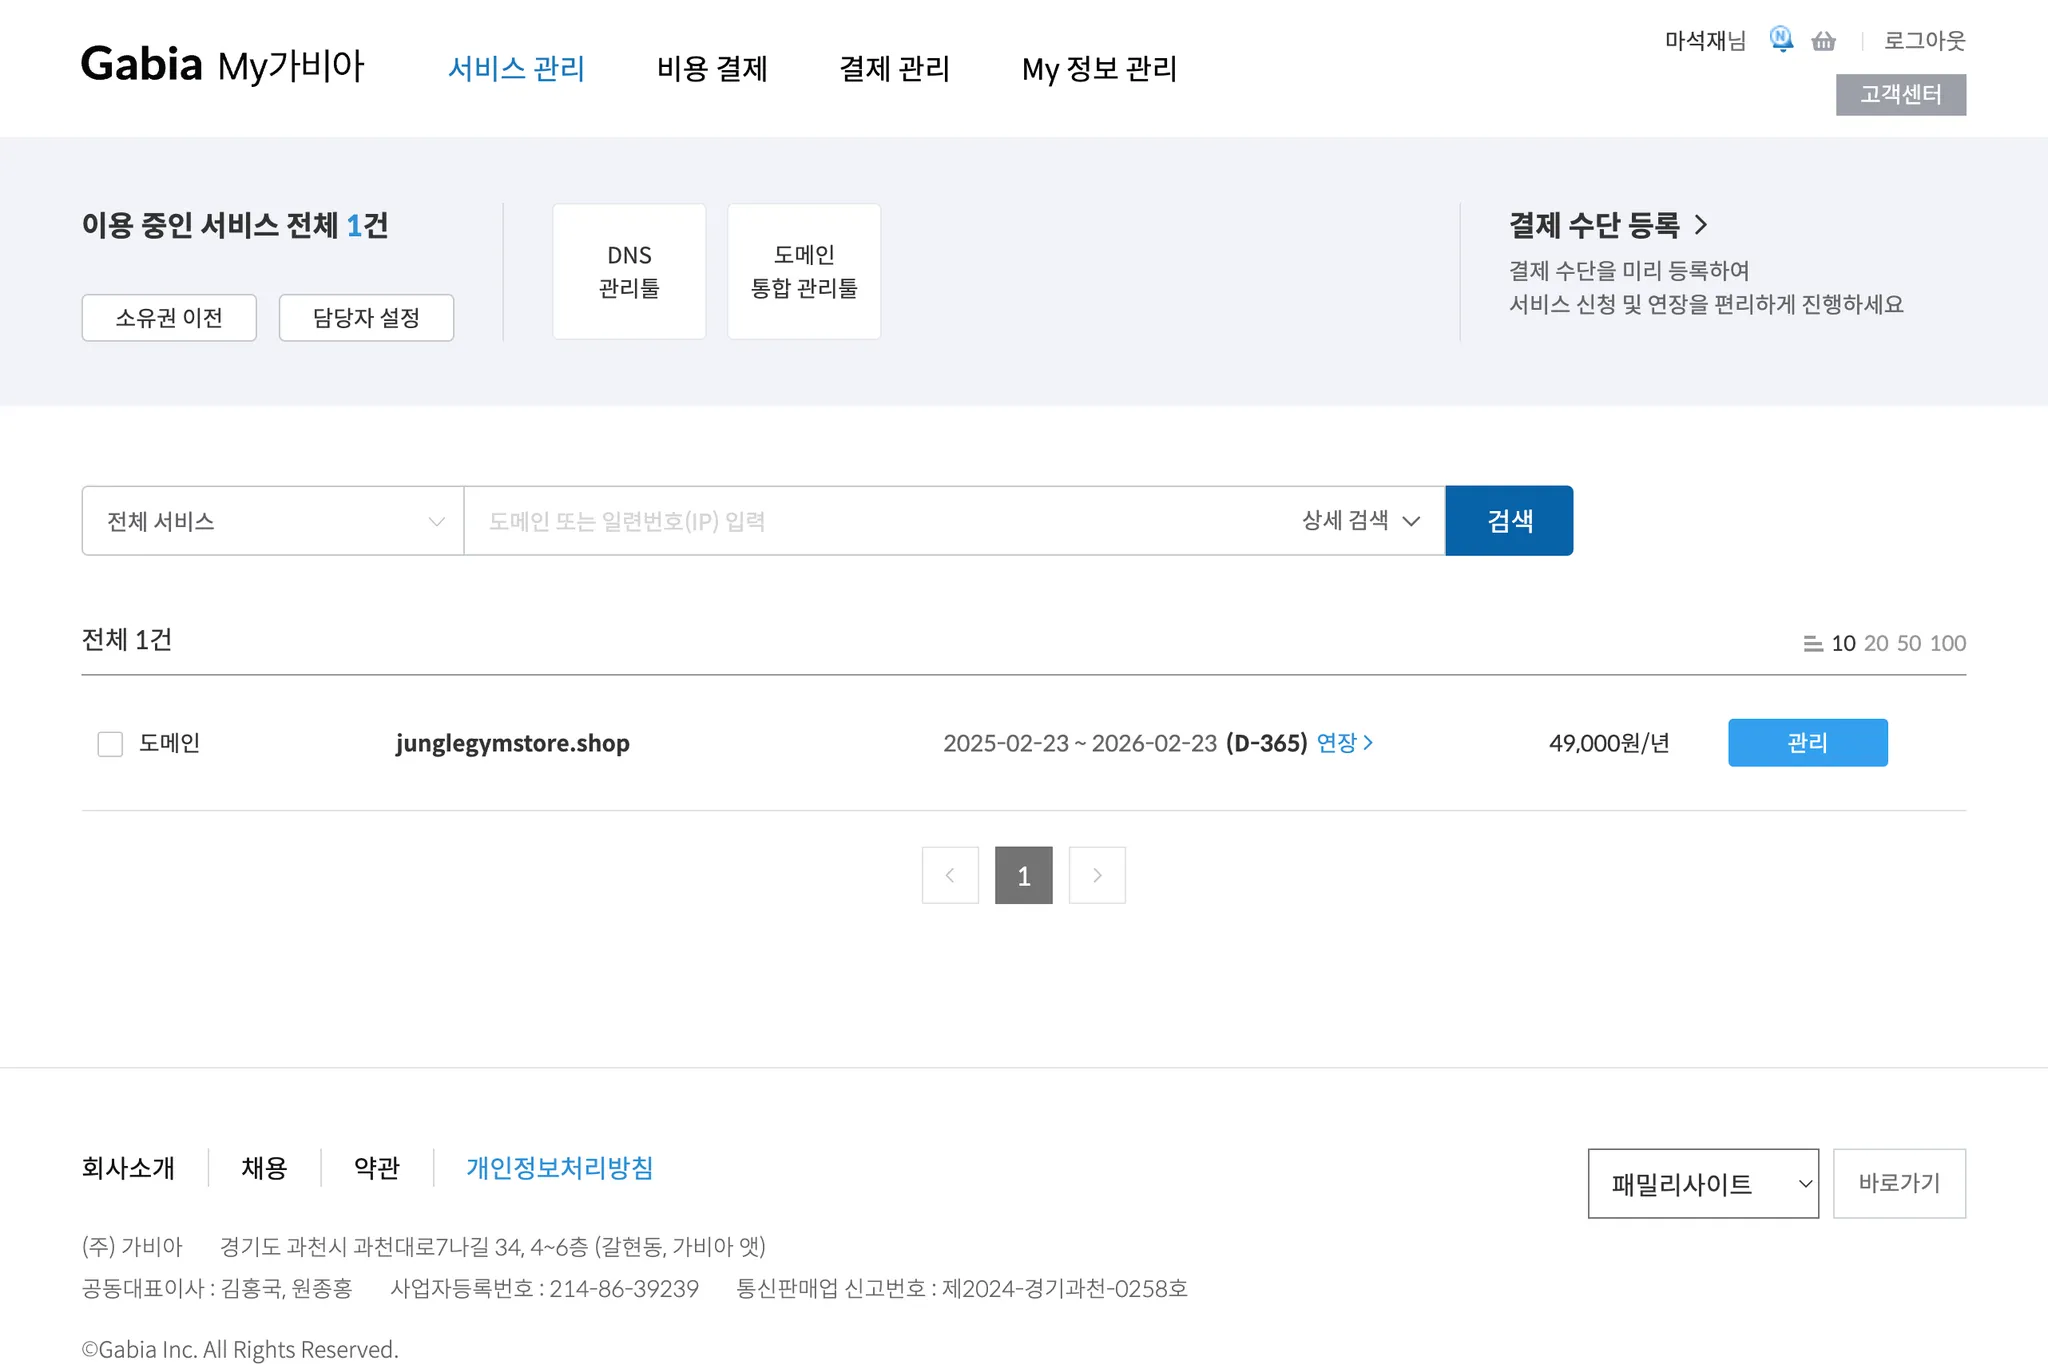
Task: Click arrow next to 결제 수단 등록
Action: [1701, 225]
